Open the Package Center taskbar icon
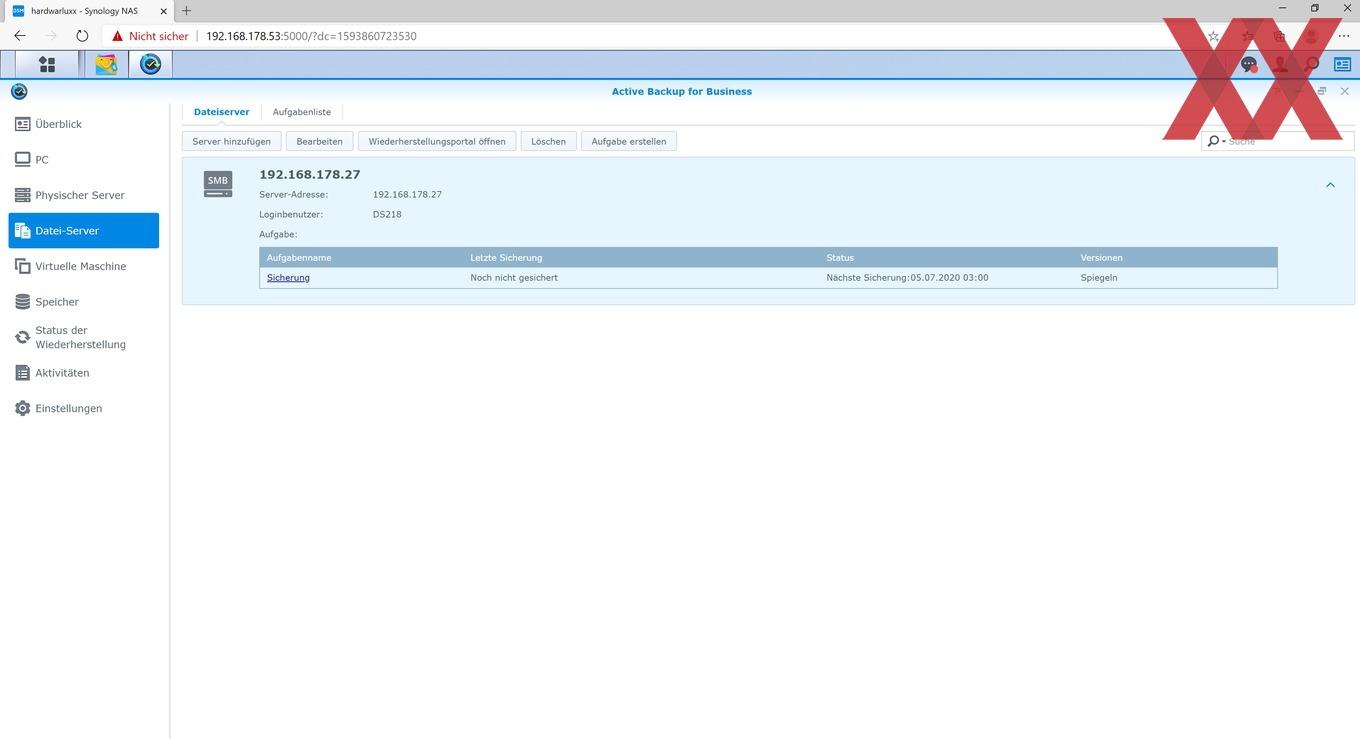Viewport: 1360px width, 739px height. pyautogui.click(x=106, y=64)
